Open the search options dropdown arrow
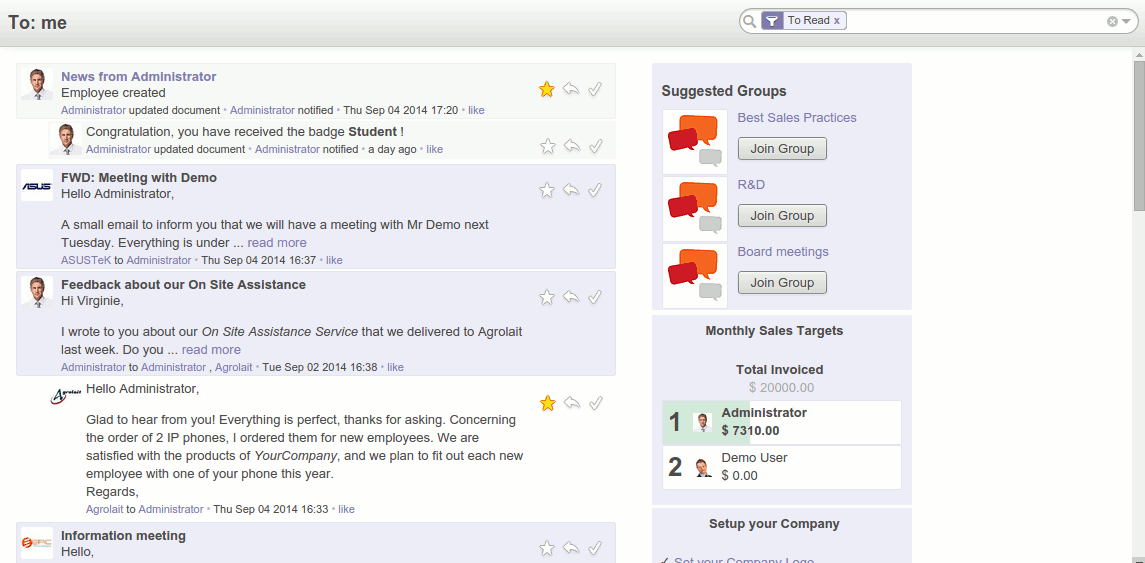The width and height of the screenshot is (1145, 563). click(1126, 21)
